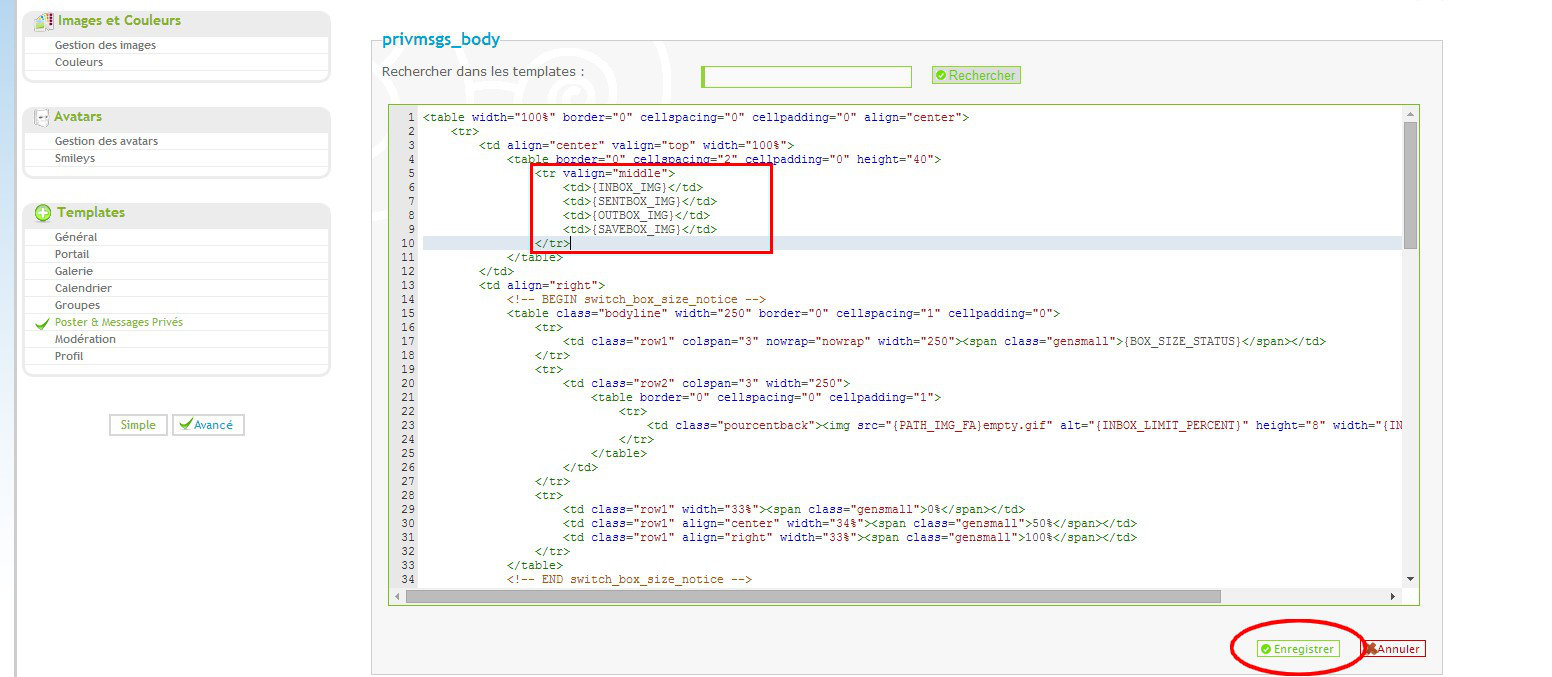Open Gestion des avatars

106,141
